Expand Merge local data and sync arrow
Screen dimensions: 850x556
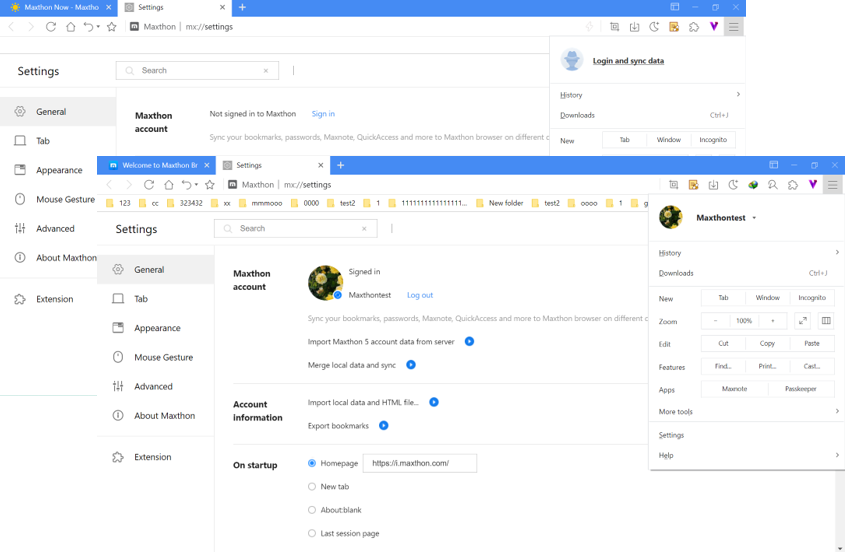coord(411,365)
